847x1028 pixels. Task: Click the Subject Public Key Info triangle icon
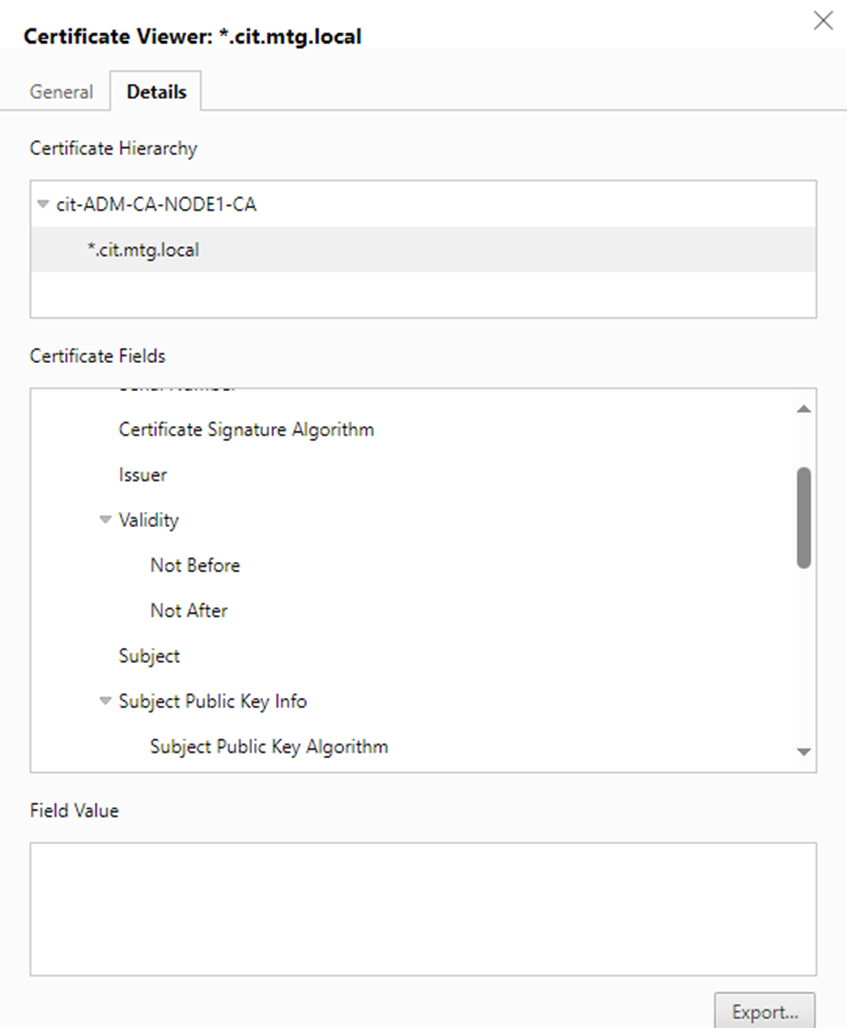point(105,701)
